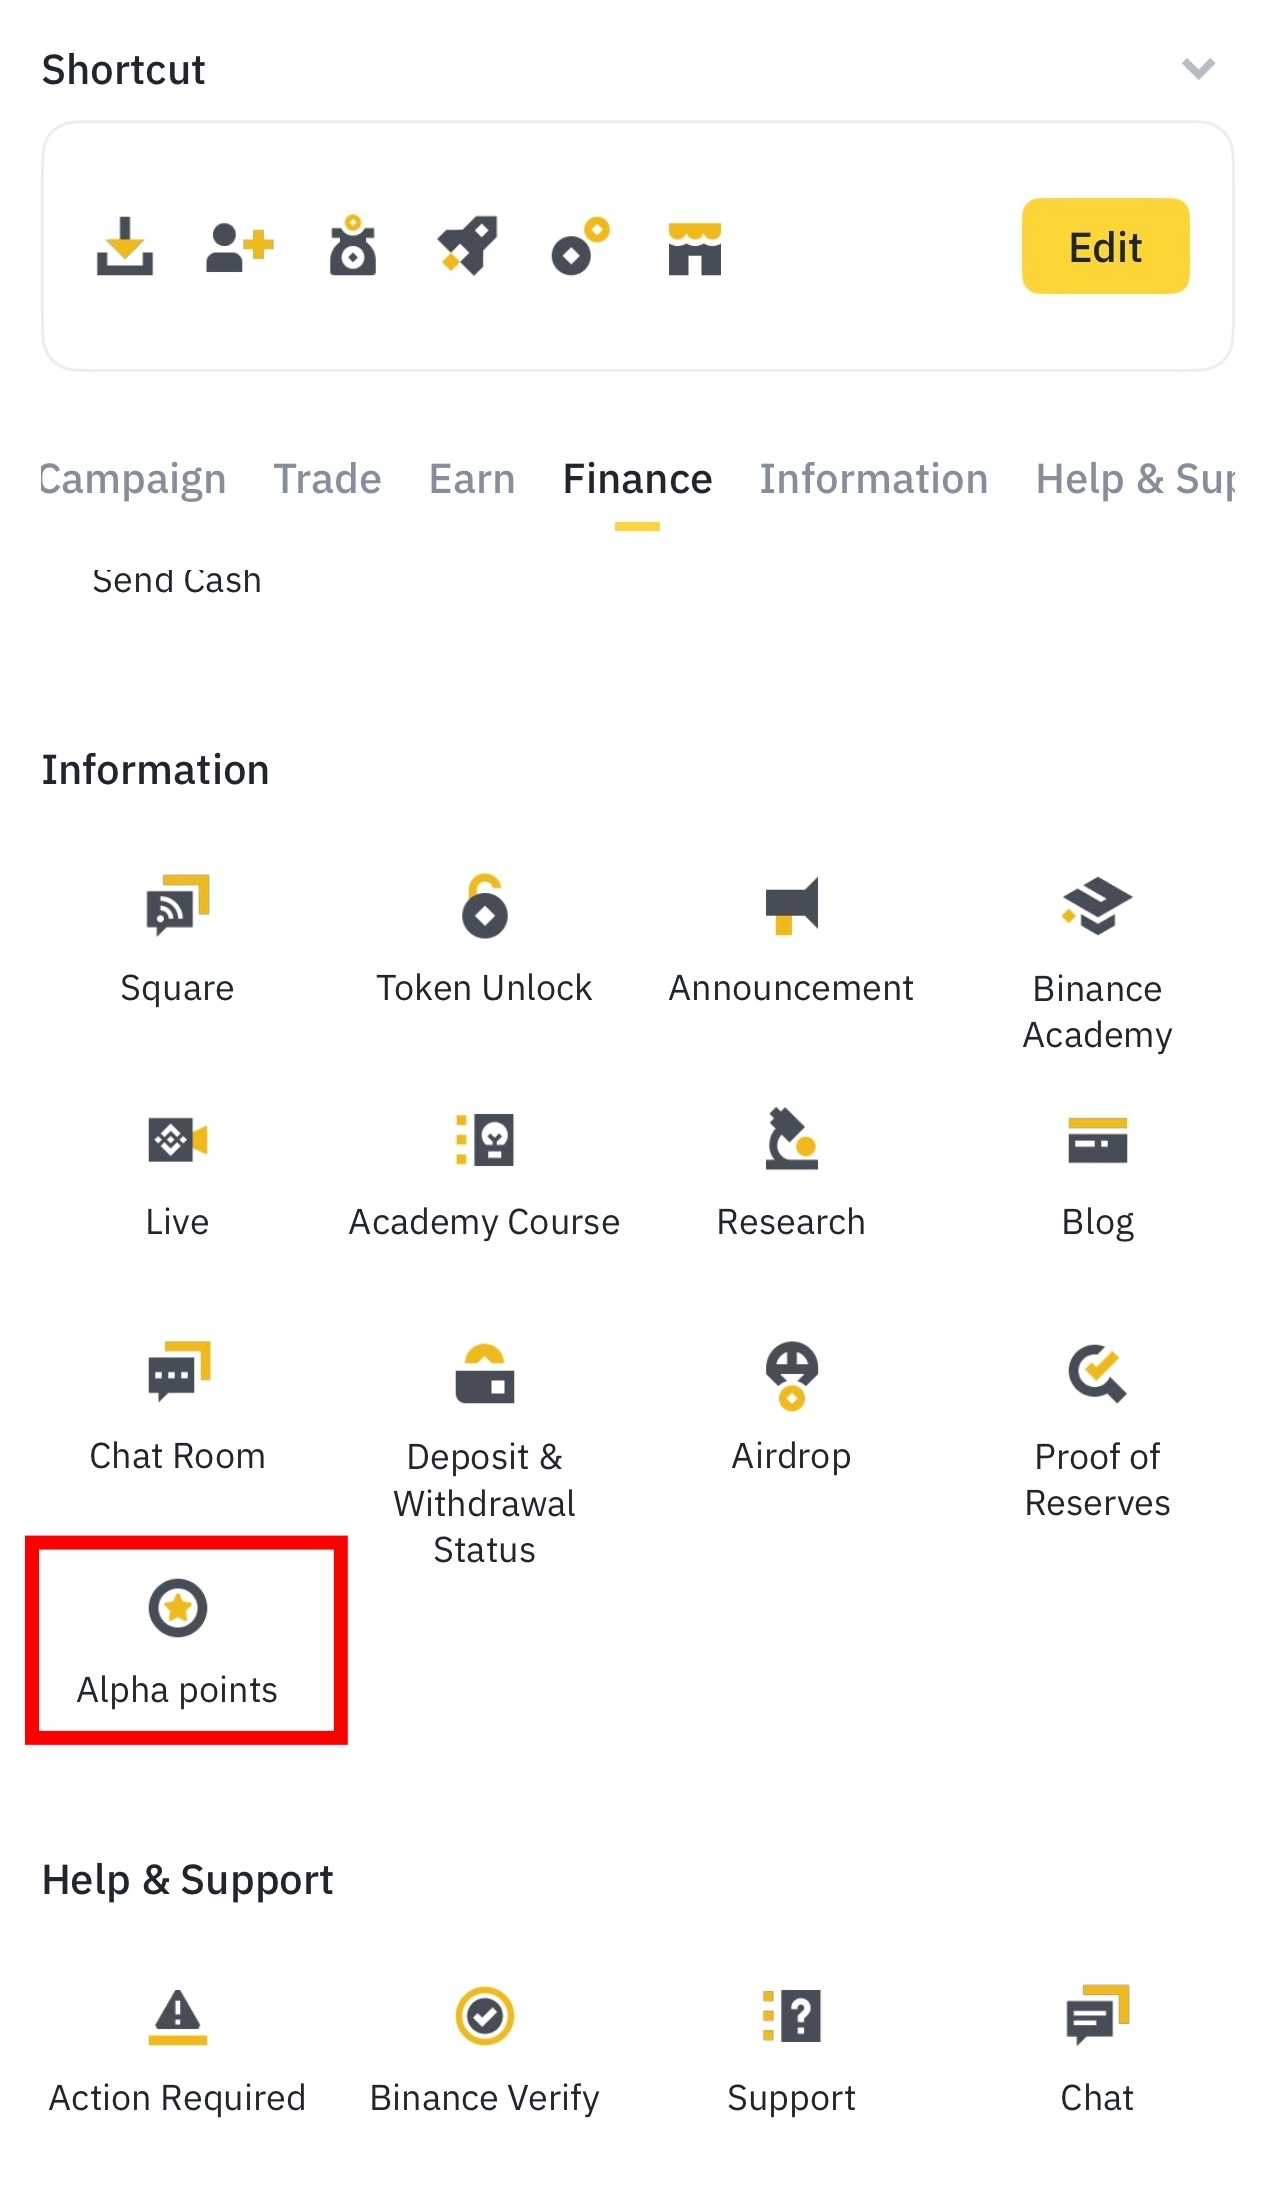
Task: Select the Research microscope icon
Action: tap(790, 1145)
